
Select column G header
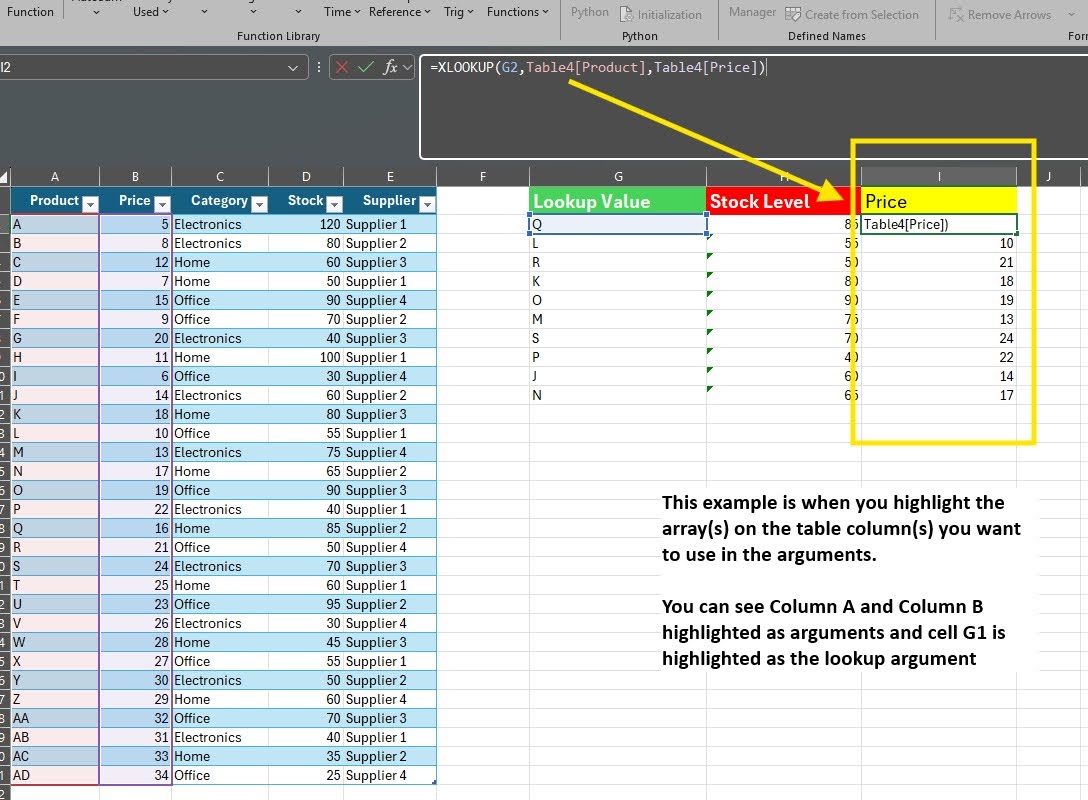click(618, 177)
